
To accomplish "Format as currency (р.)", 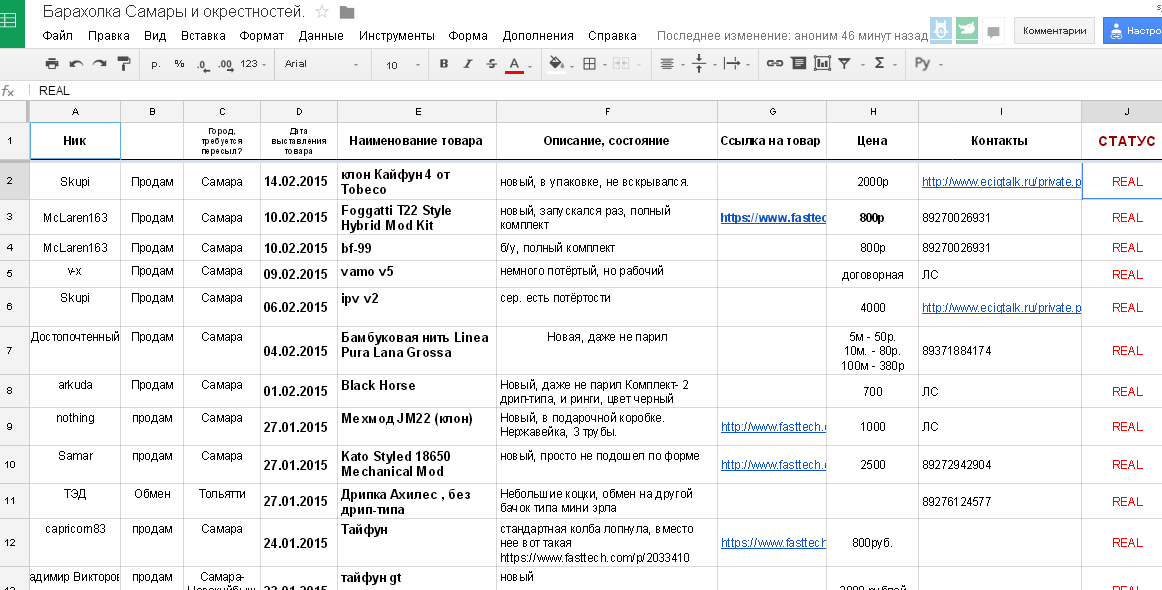I will (156, 64).
